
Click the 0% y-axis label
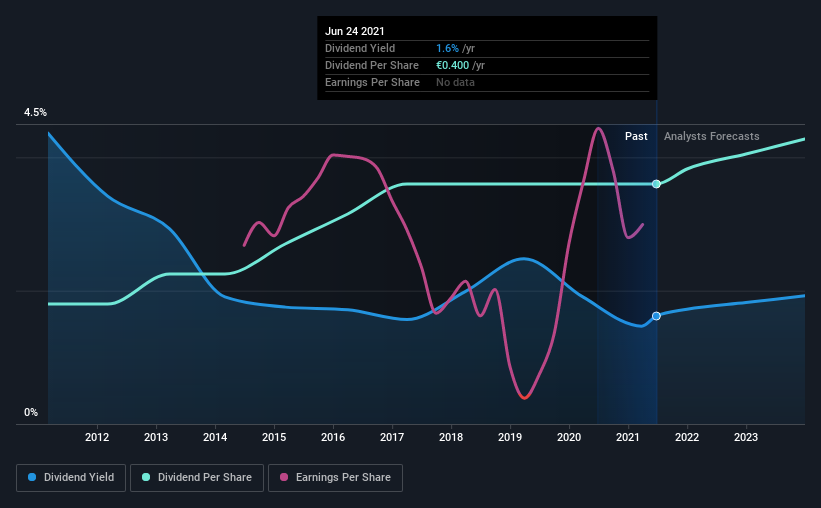pyautogui.click(x=31, y=413)
